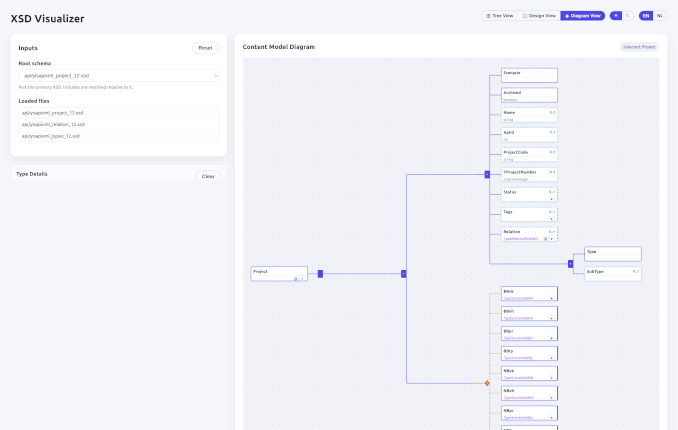678x430 pixels.
Task: Click the sequence connector before Type and SubType
Action: pos(570,263)
